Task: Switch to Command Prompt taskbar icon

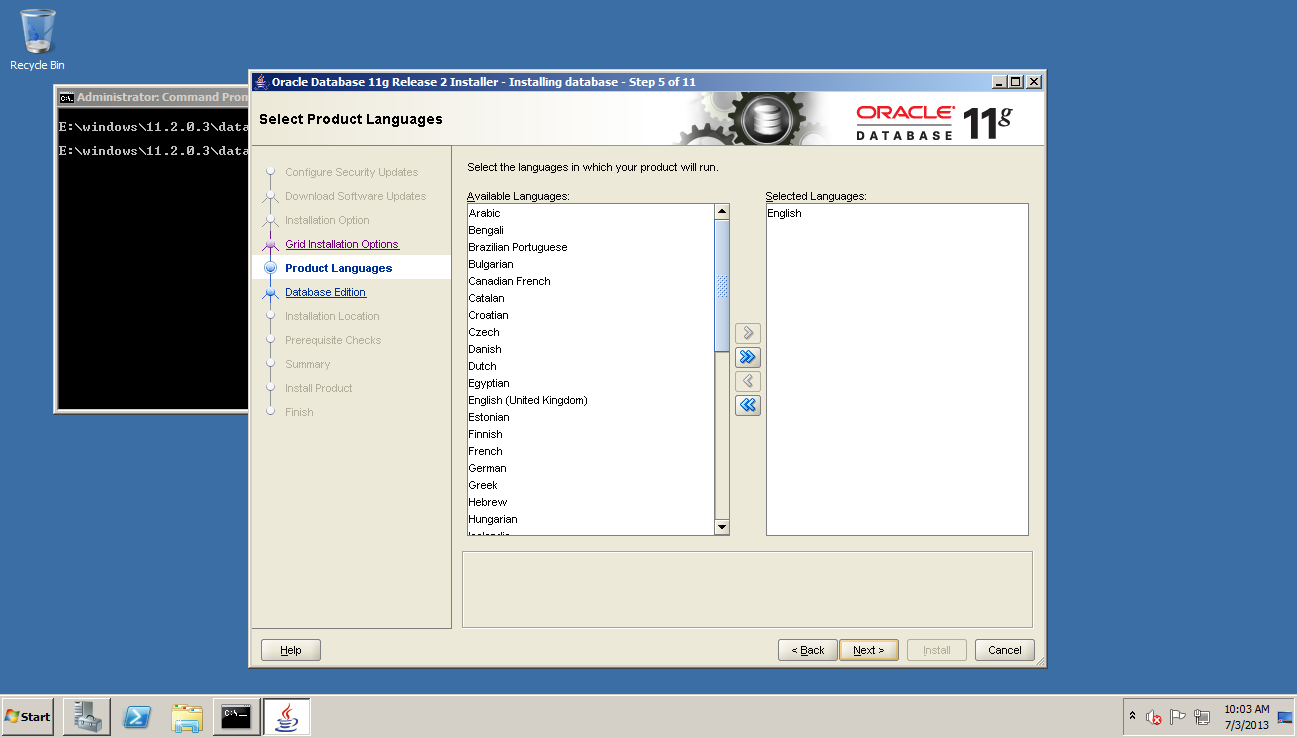Action: tap(237, 717)
